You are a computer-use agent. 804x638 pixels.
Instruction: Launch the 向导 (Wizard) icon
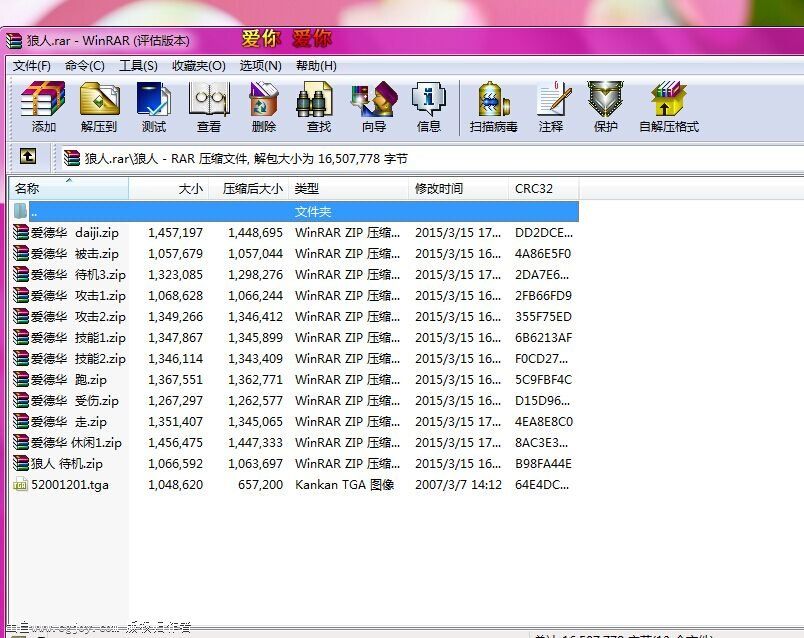[x=372, y=107]
